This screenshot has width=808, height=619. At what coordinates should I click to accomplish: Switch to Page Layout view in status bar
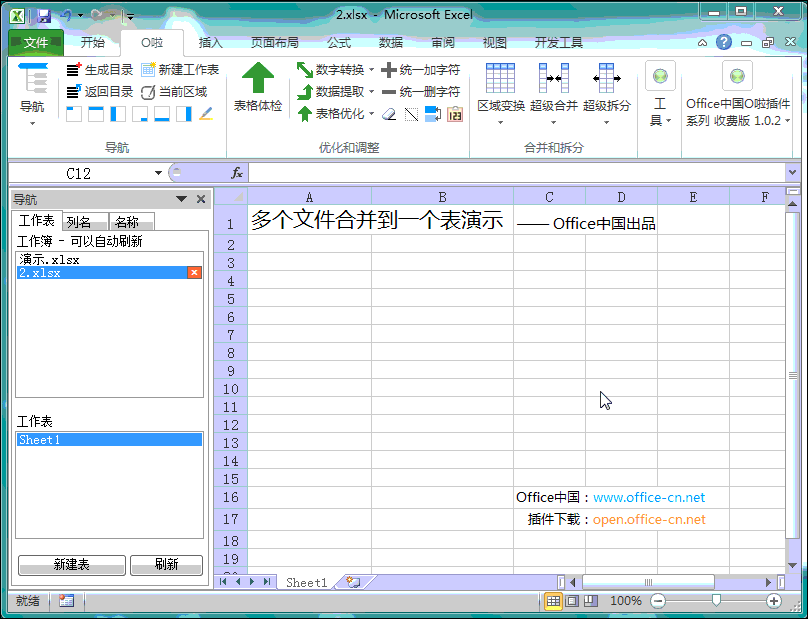click(x=571, y=600)
